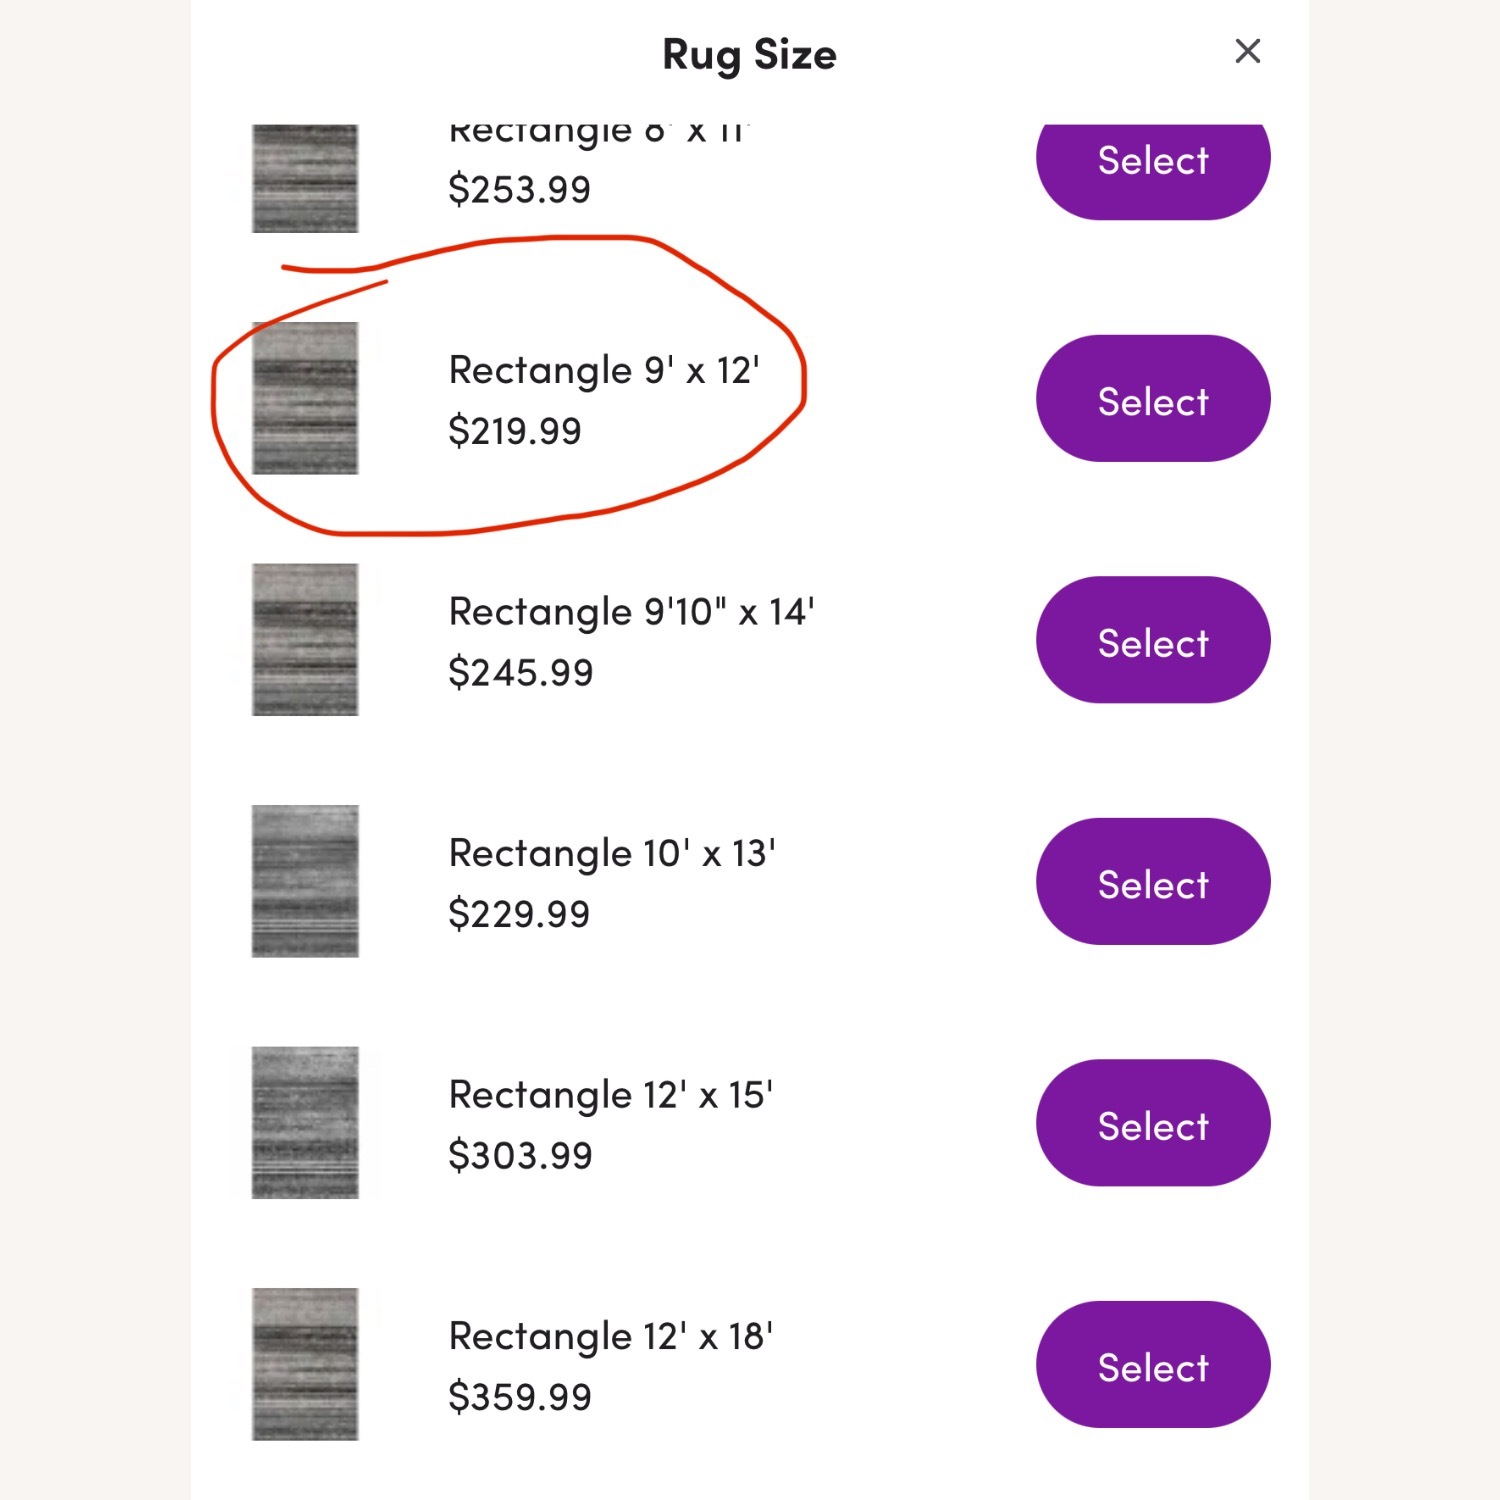Select the Rectangle 9'10" x 14' rug
The height and width of the screenshot is (1500, 1500).
coord(1152,641)
